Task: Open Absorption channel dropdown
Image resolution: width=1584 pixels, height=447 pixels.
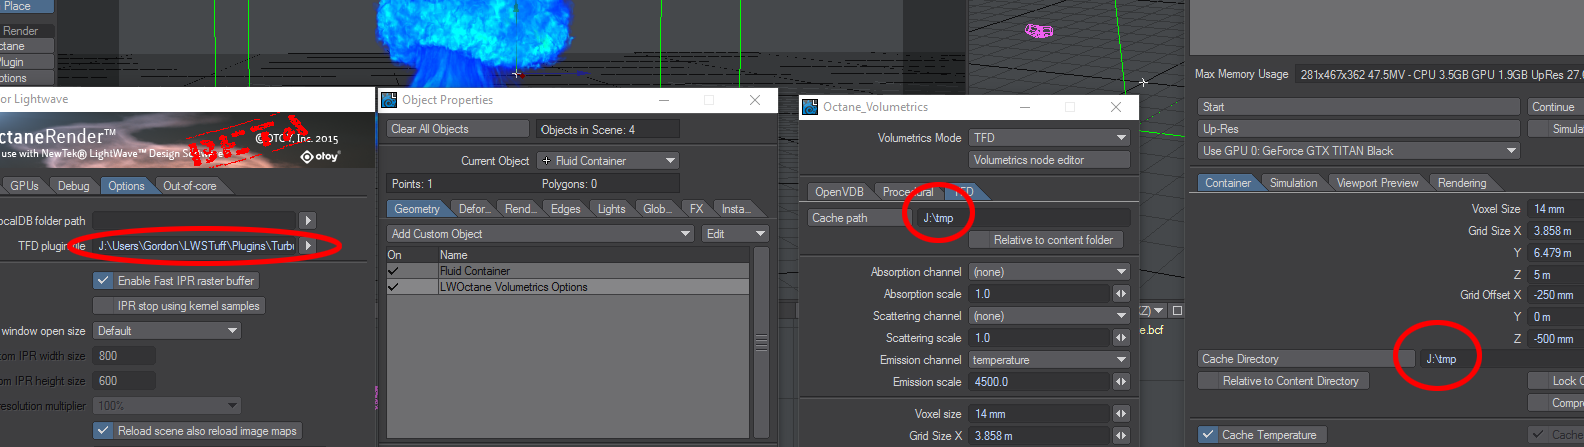Action: coord(1050,272)
